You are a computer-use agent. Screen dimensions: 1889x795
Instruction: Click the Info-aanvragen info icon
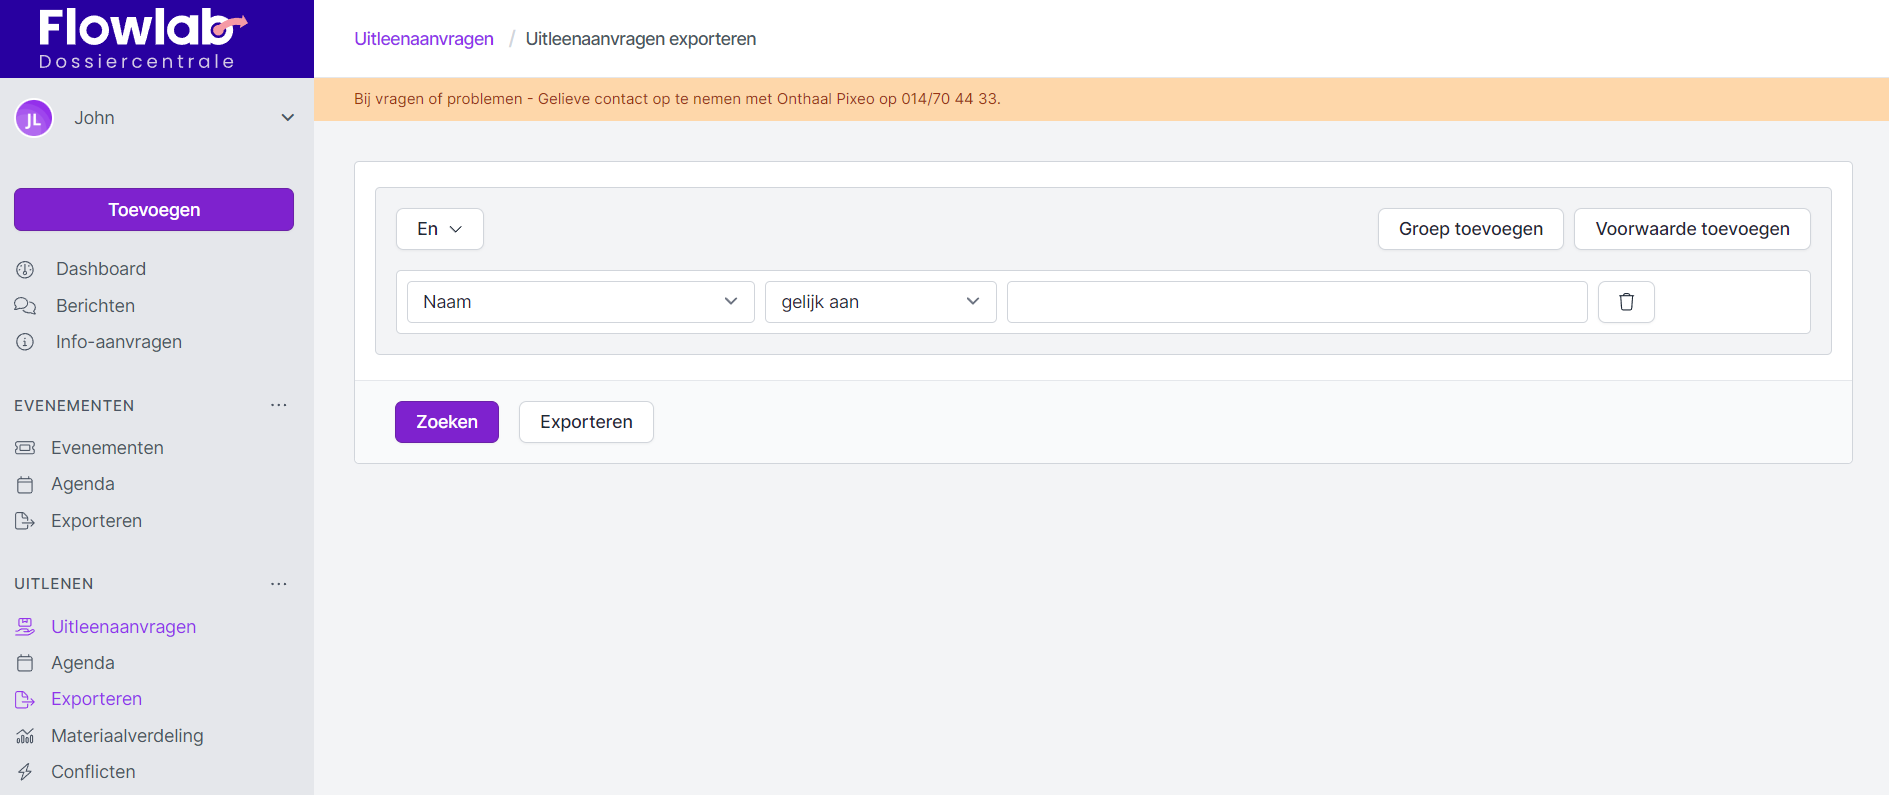25,342
